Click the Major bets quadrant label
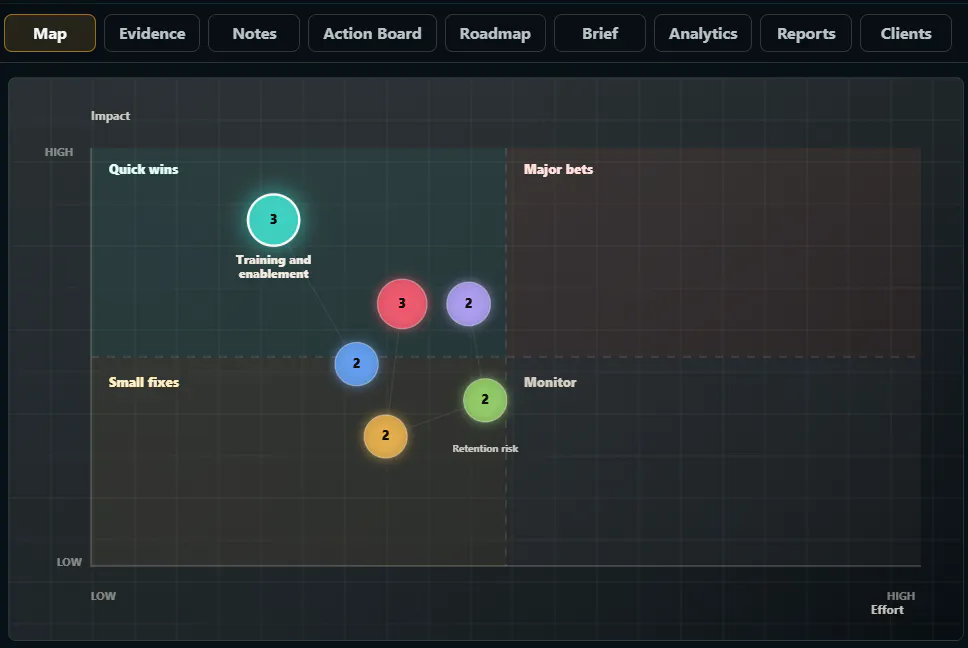This screenshot has height=648, width=968. point(558,169)
